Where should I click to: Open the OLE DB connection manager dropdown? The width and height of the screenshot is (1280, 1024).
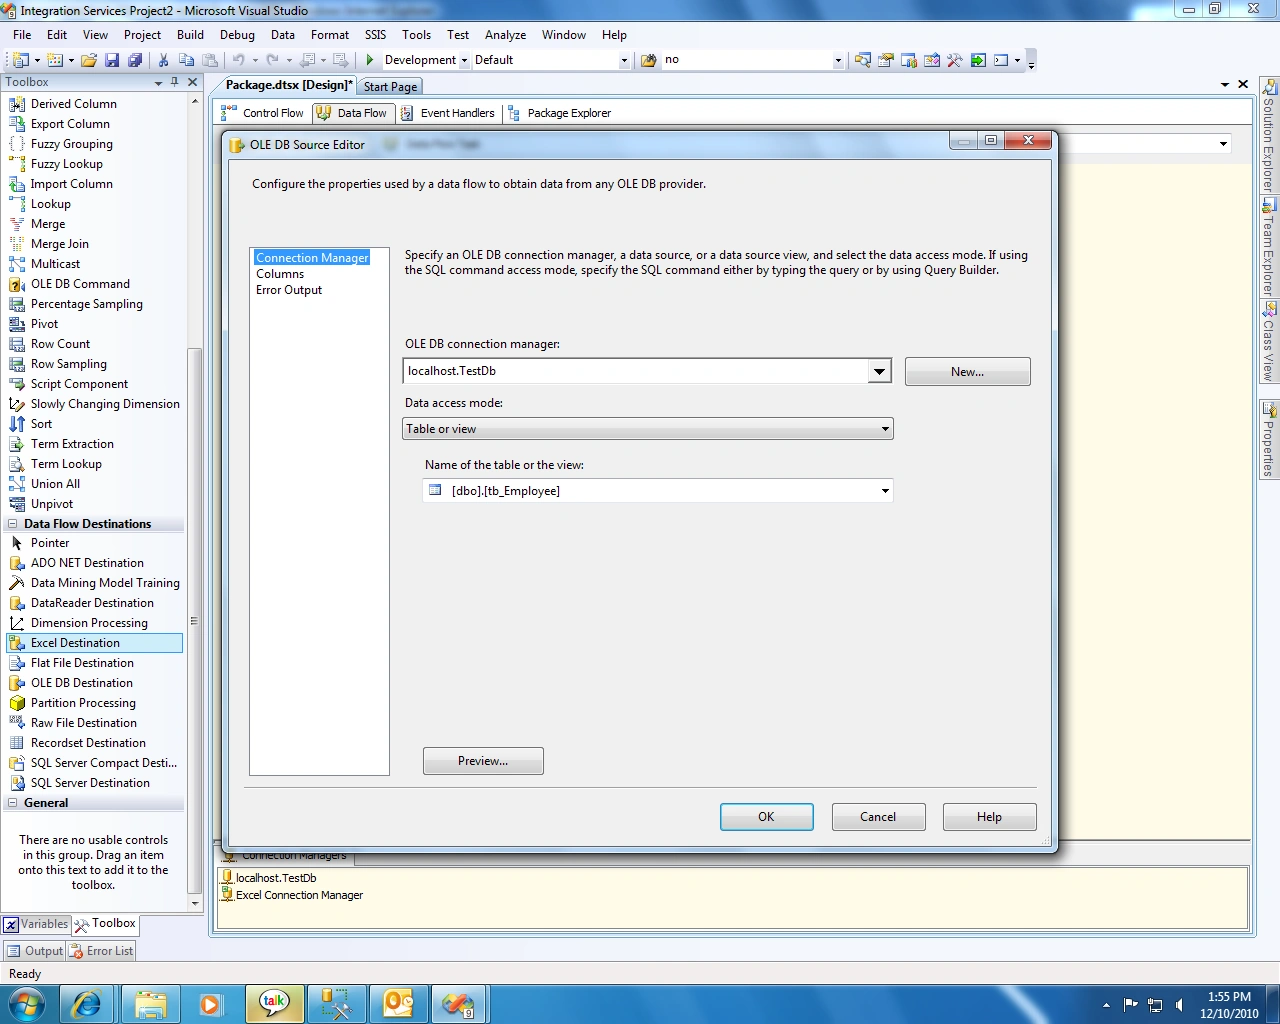879,371
